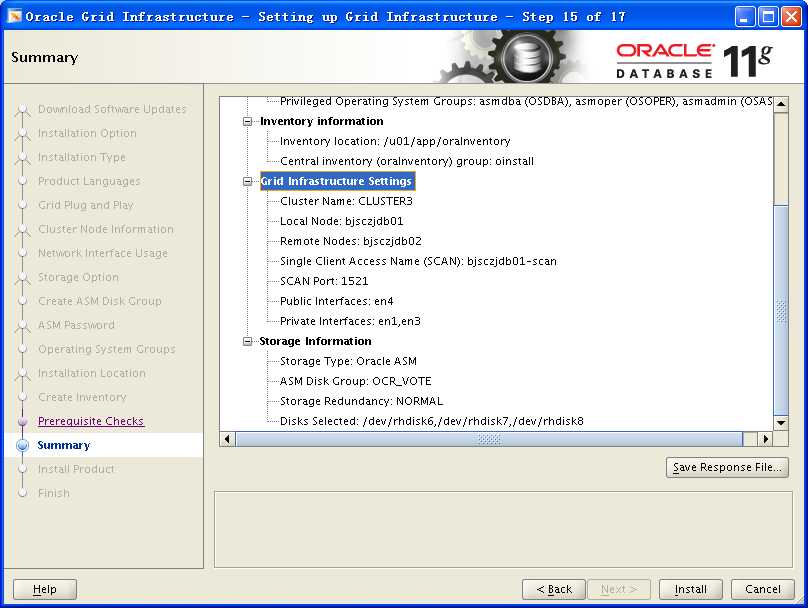Select the Disks Selected rhdisk row
The image size is (808, 608).
point(431,421)
